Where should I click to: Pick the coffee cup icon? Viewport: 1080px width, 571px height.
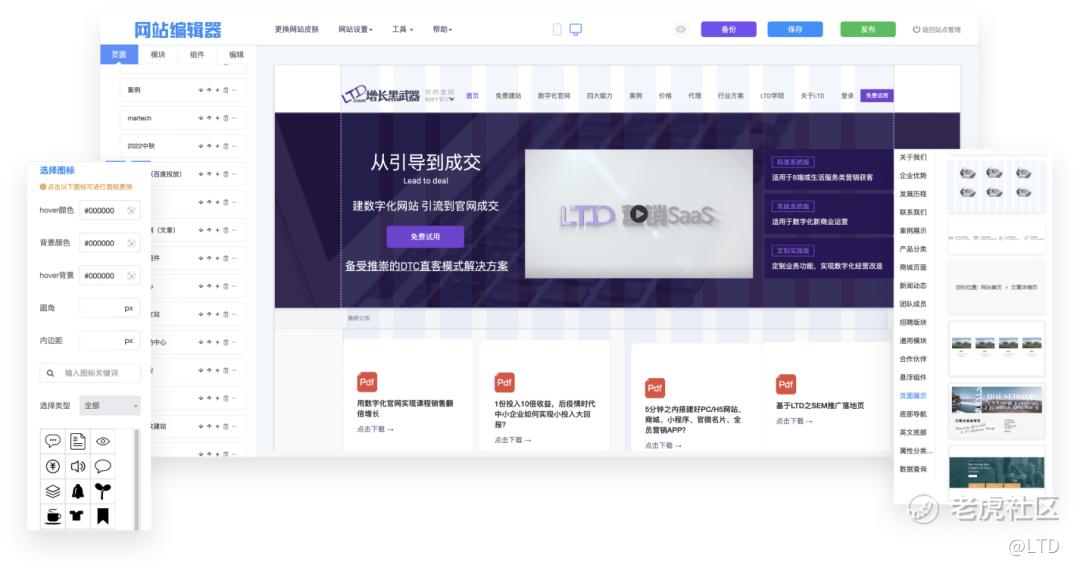point(52,516)
